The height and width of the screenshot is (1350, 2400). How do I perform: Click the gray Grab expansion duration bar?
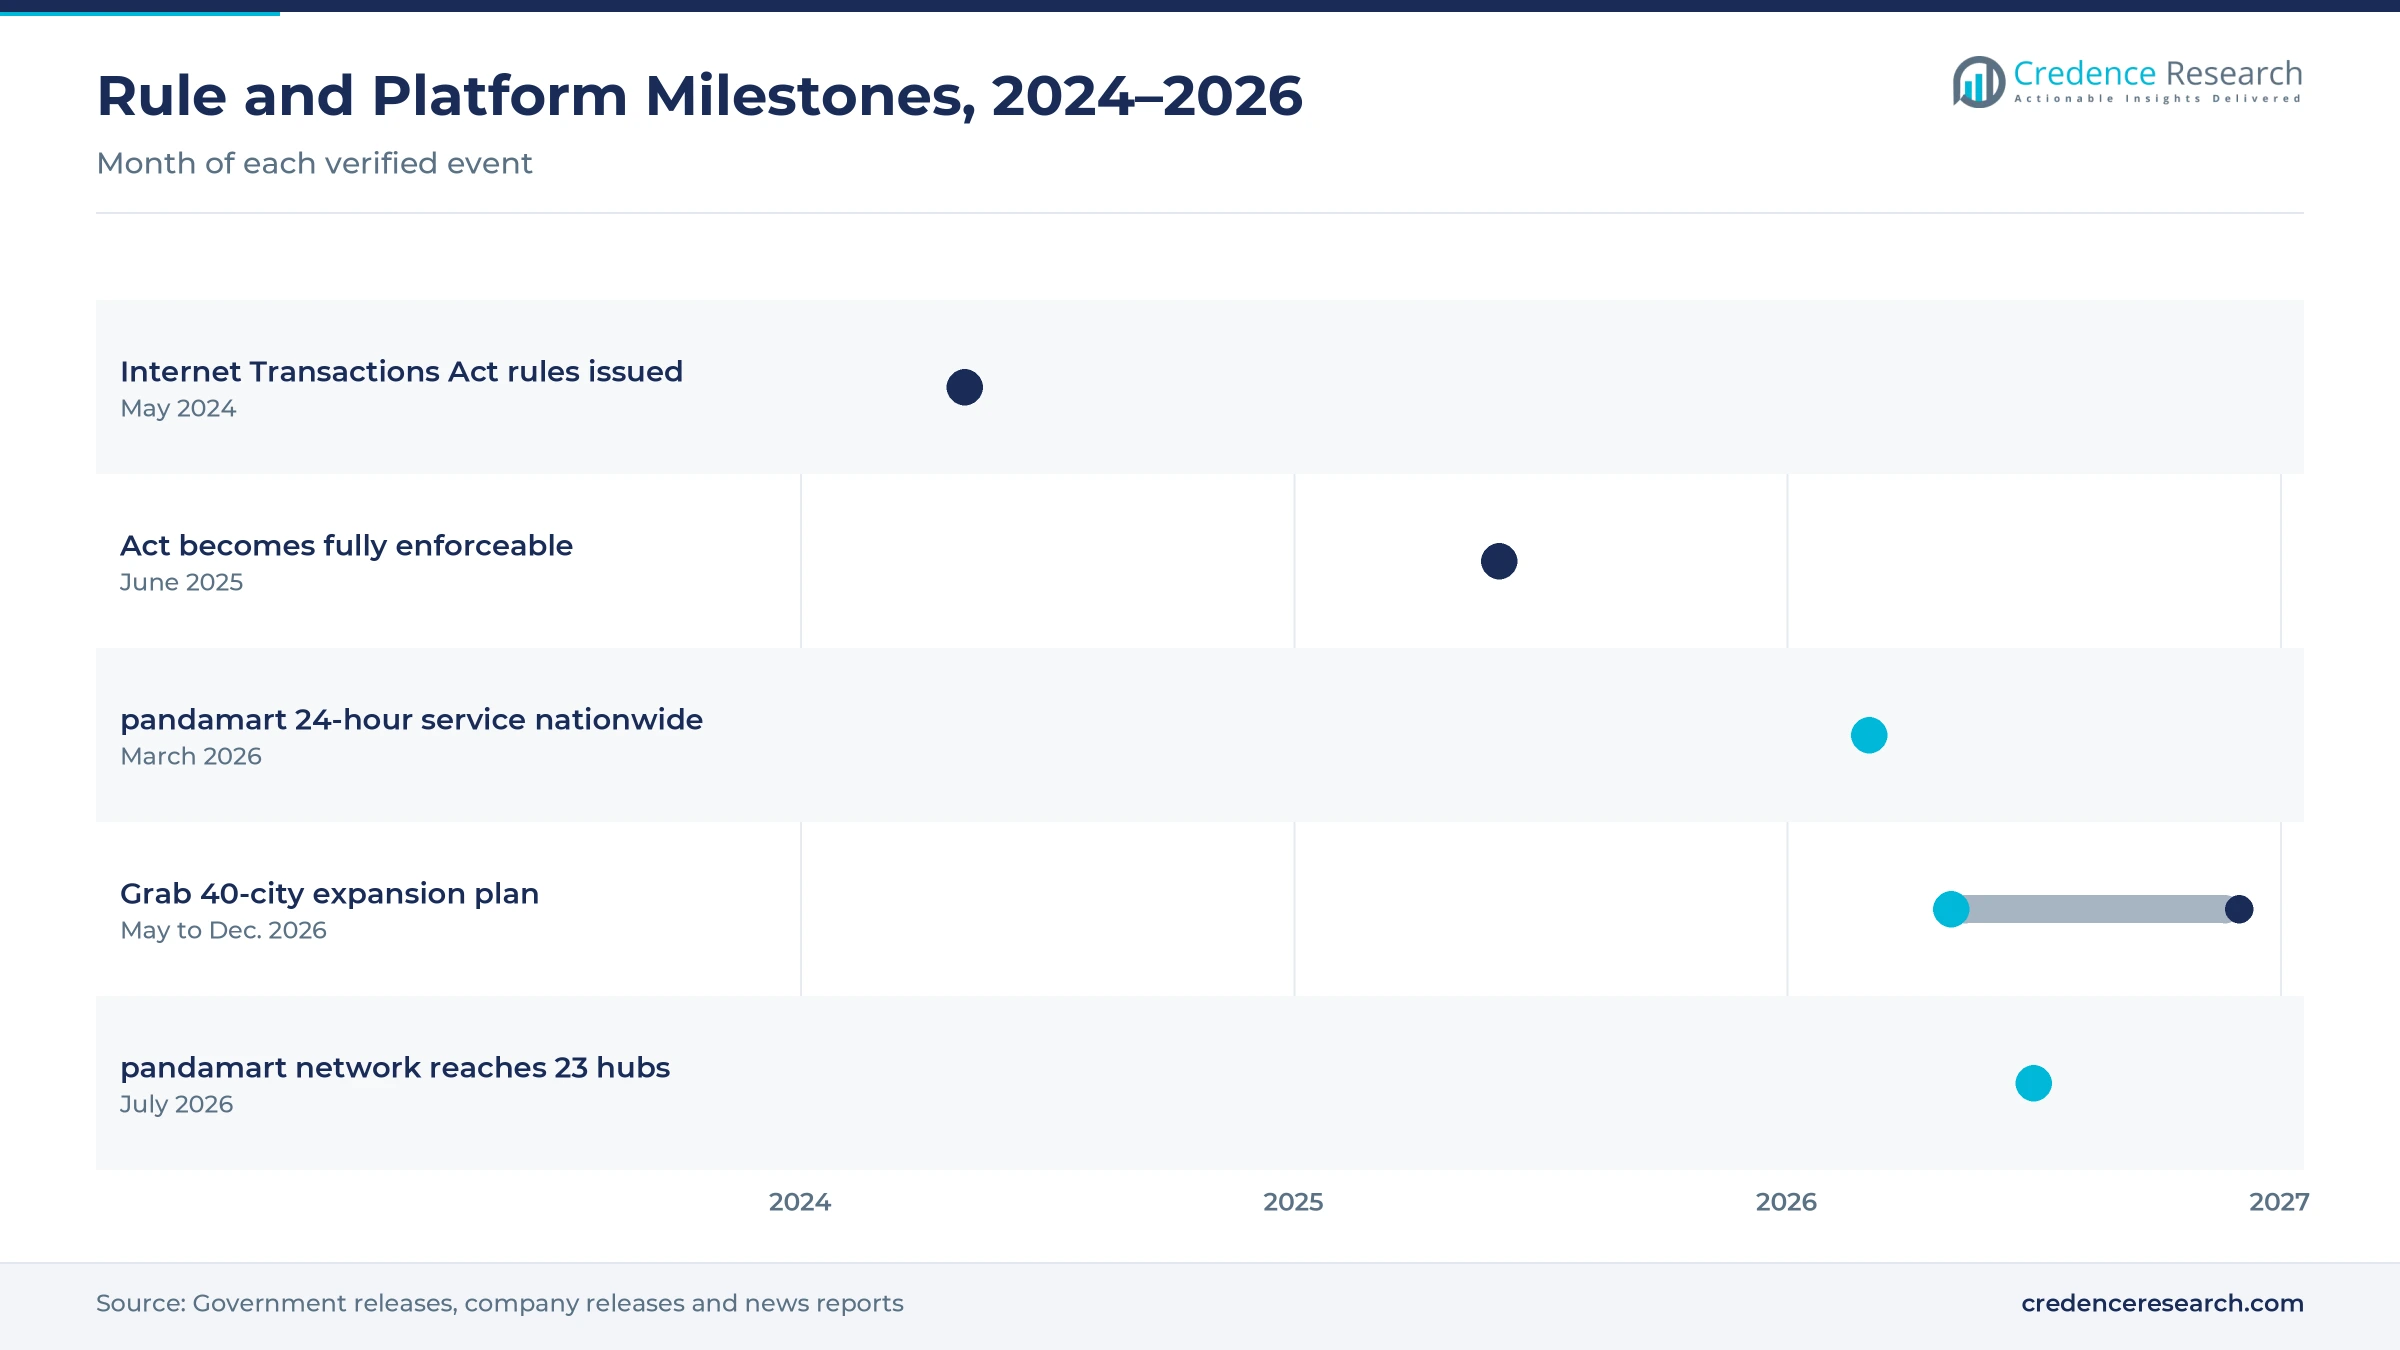tap(2096, 909)
